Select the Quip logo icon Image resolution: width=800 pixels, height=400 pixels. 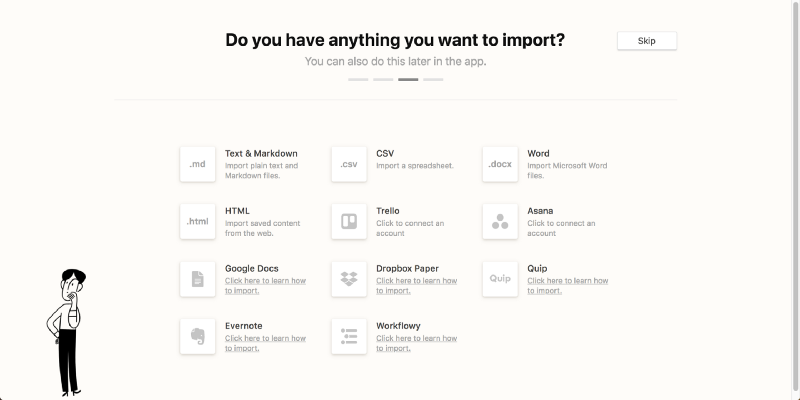500,279
